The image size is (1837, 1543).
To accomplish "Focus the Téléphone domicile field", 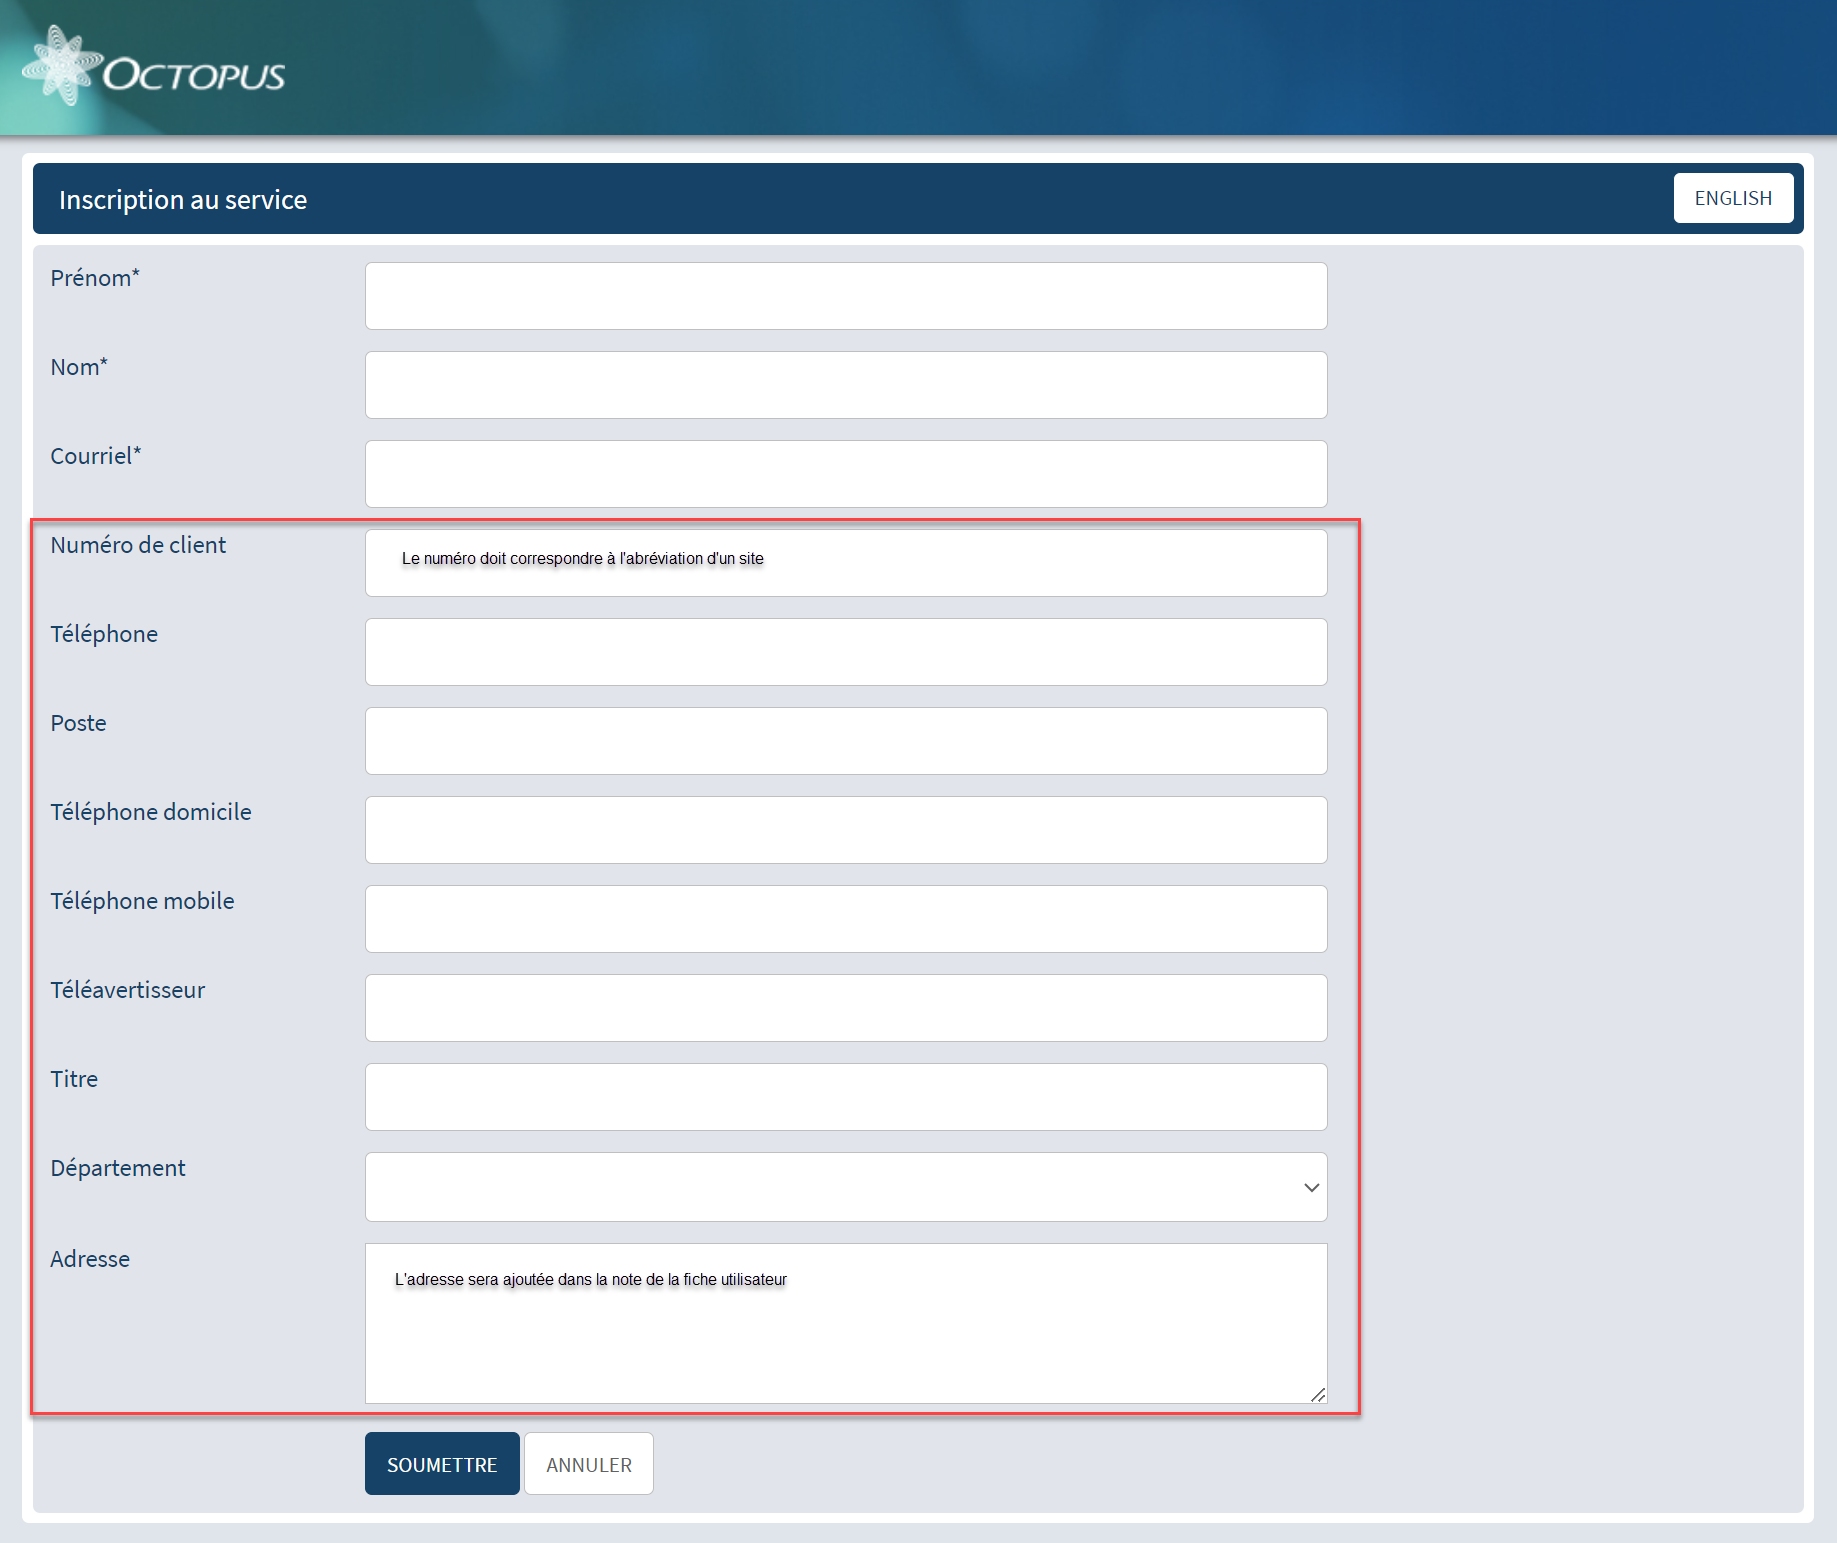I will (x=845, y=830).
